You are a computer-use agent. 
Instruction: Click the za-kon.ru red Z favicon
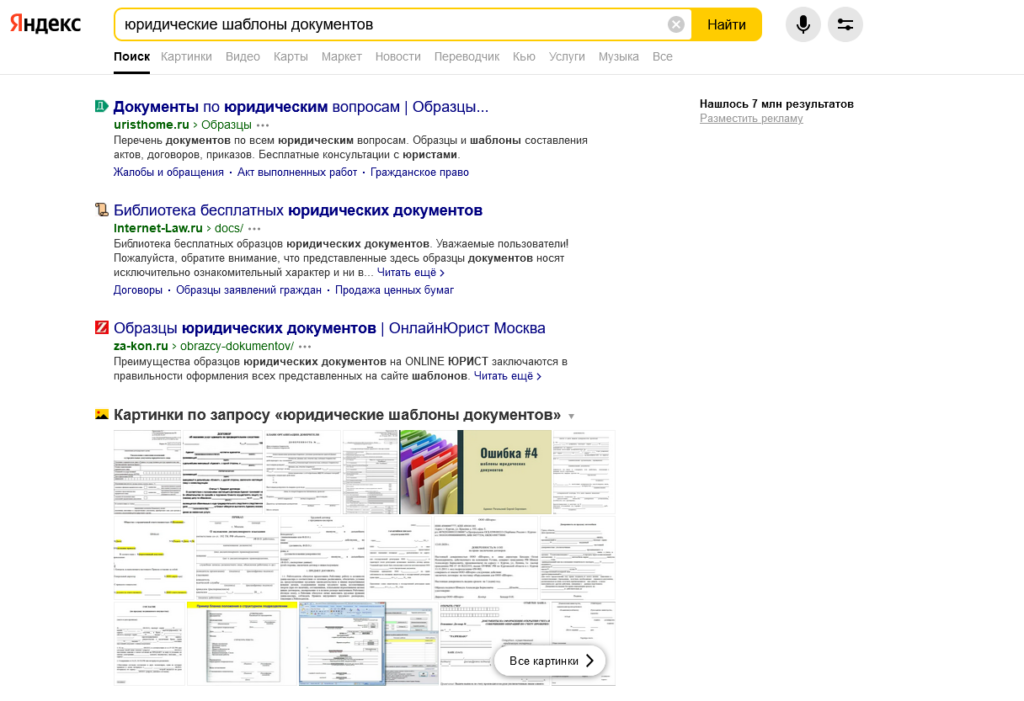point(101,327)
